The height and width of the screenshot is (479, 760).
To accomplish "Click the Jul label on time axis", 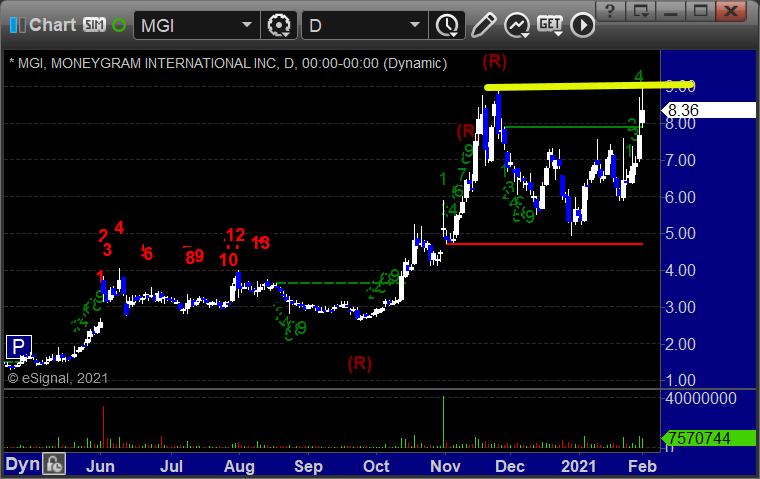I will (x=171, y=466).
